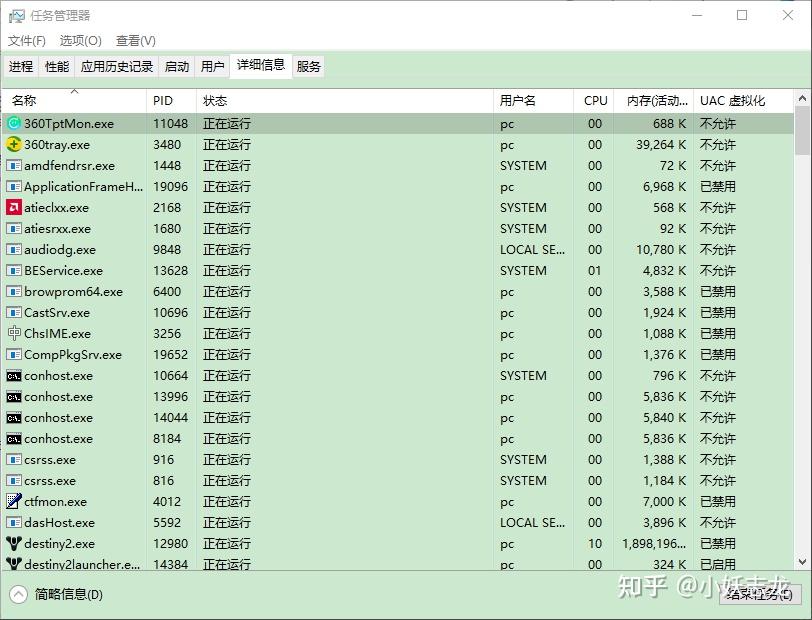Sort by the CPU column header
This screenshot has height=620, width=812.
point(593,100)
